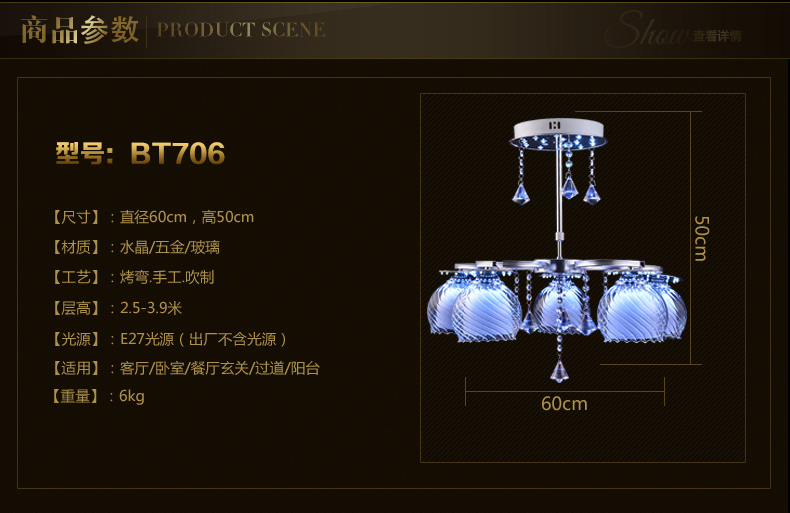790x513 pixels.
Task: Click the 光源 E27 light source line
Action: [x=168, y=339]
